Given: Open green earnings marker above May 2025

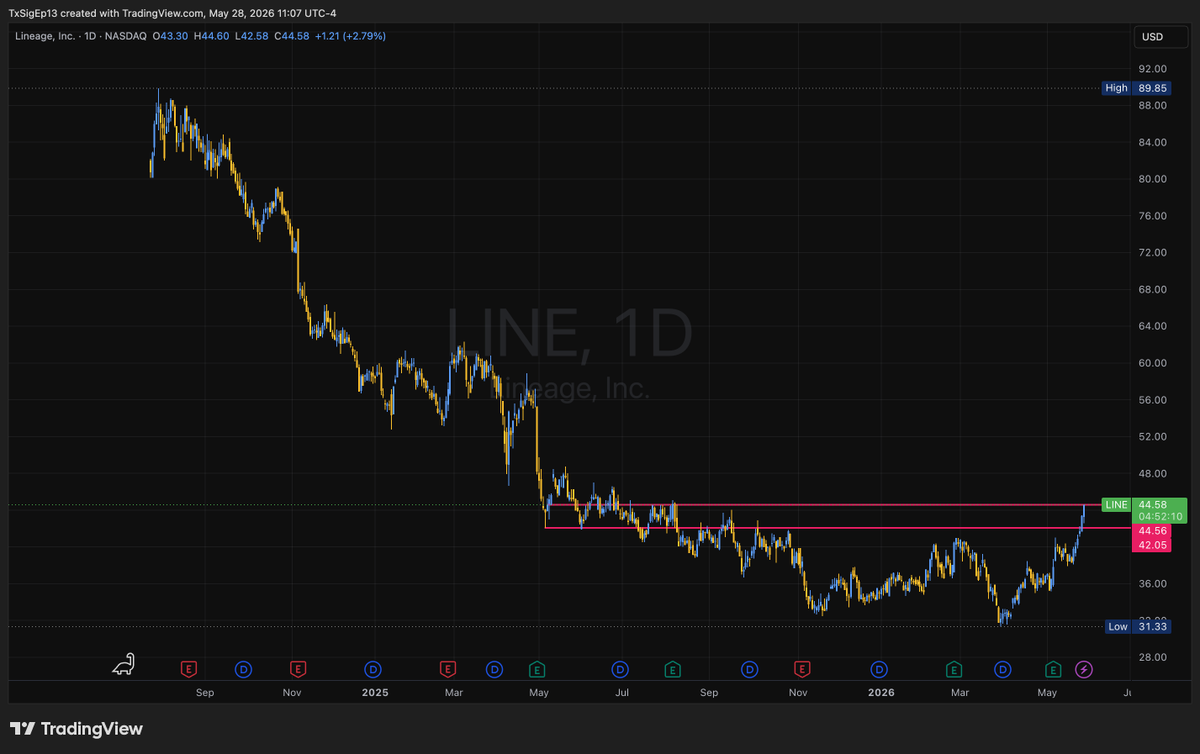Looking at the screenshot, I should 536,668.
